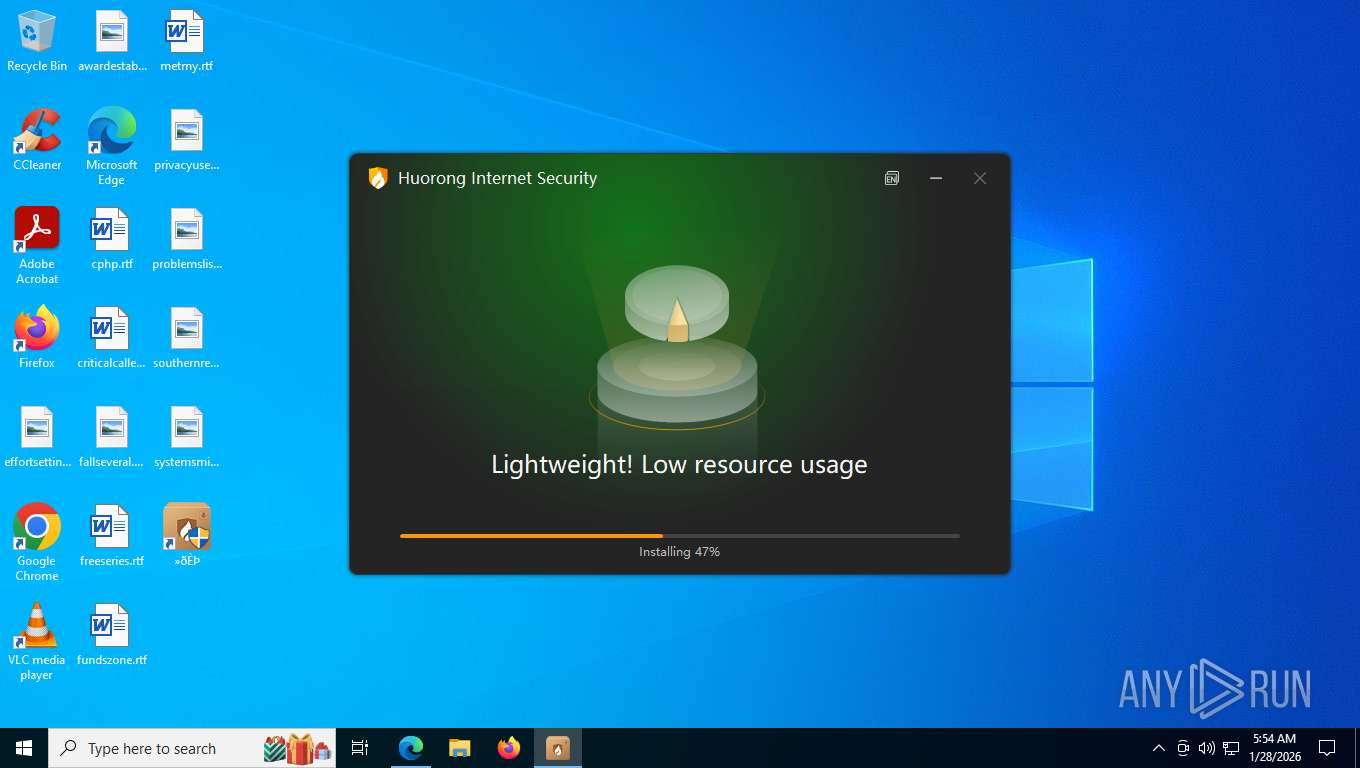Select the freeseries.rtf document icon
This screenshot has width=1360, height=768.
point(112,536)
